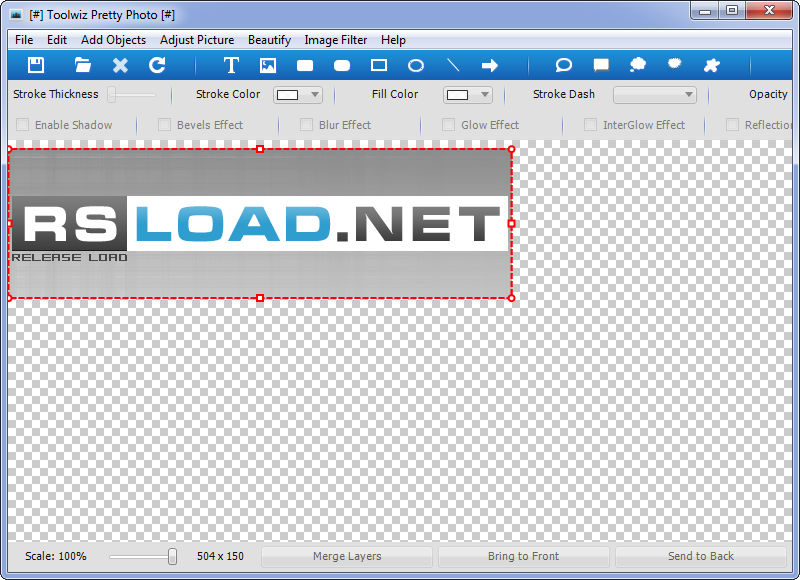Click the Save floppy disk icon
The width and height of the screenshot is (800, 580).
click(36, 65)
